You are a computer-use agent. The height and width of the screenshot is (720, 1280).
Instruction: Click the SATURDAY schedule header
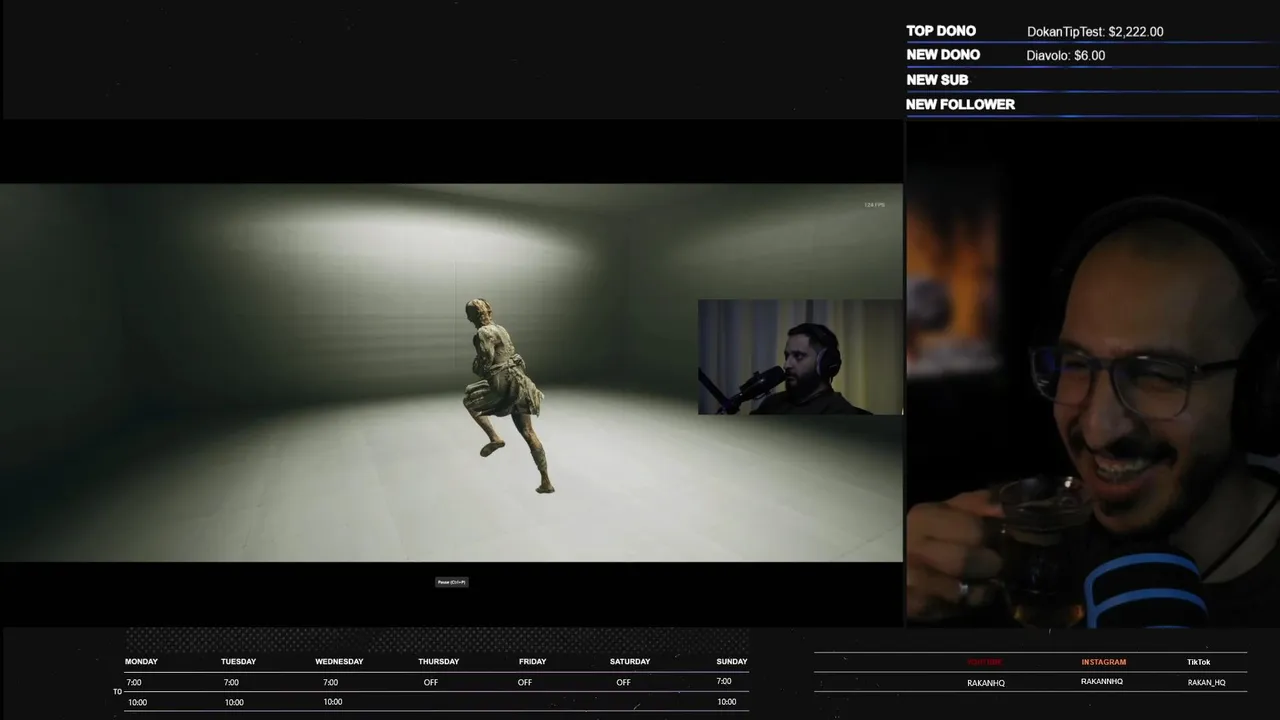pos(630,662)
